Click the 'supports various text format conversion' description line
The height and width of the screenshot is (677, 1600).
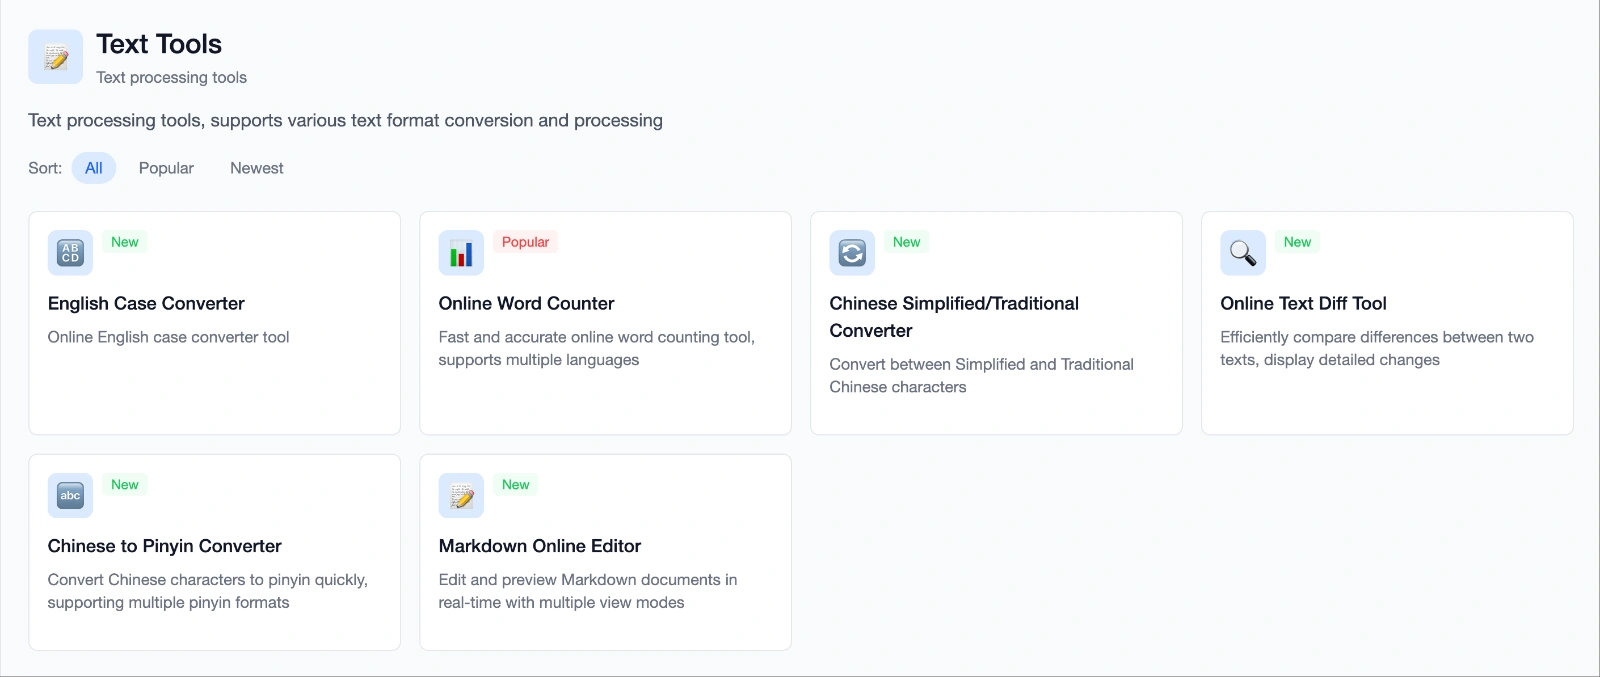point(345,120)
